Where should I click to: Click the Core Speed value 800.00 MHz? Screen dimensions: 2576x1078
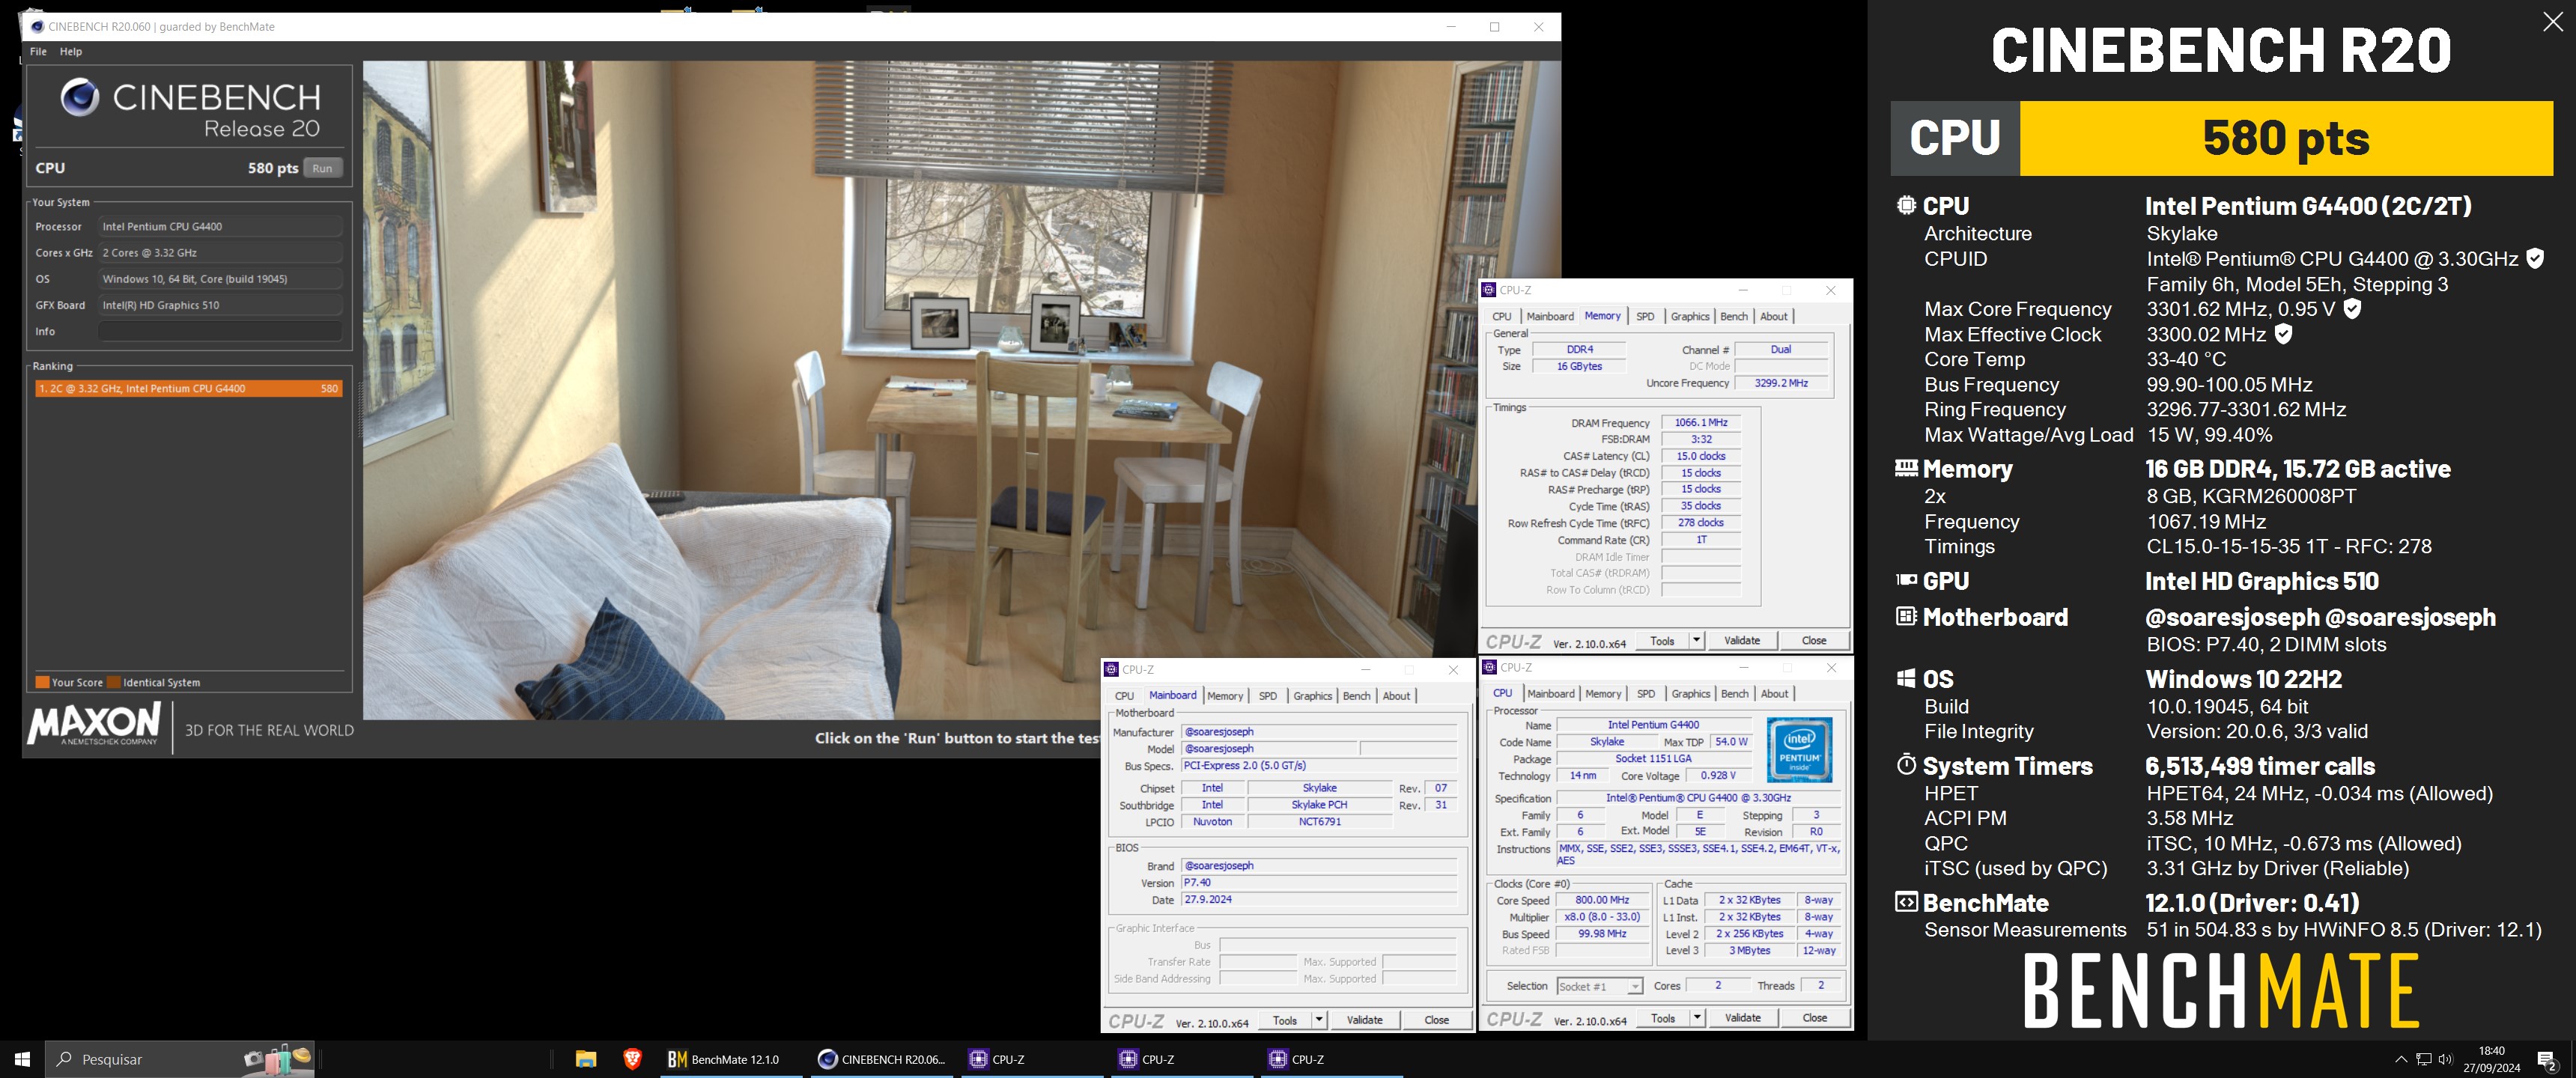pyautogui.click(x=1602, y=900)
